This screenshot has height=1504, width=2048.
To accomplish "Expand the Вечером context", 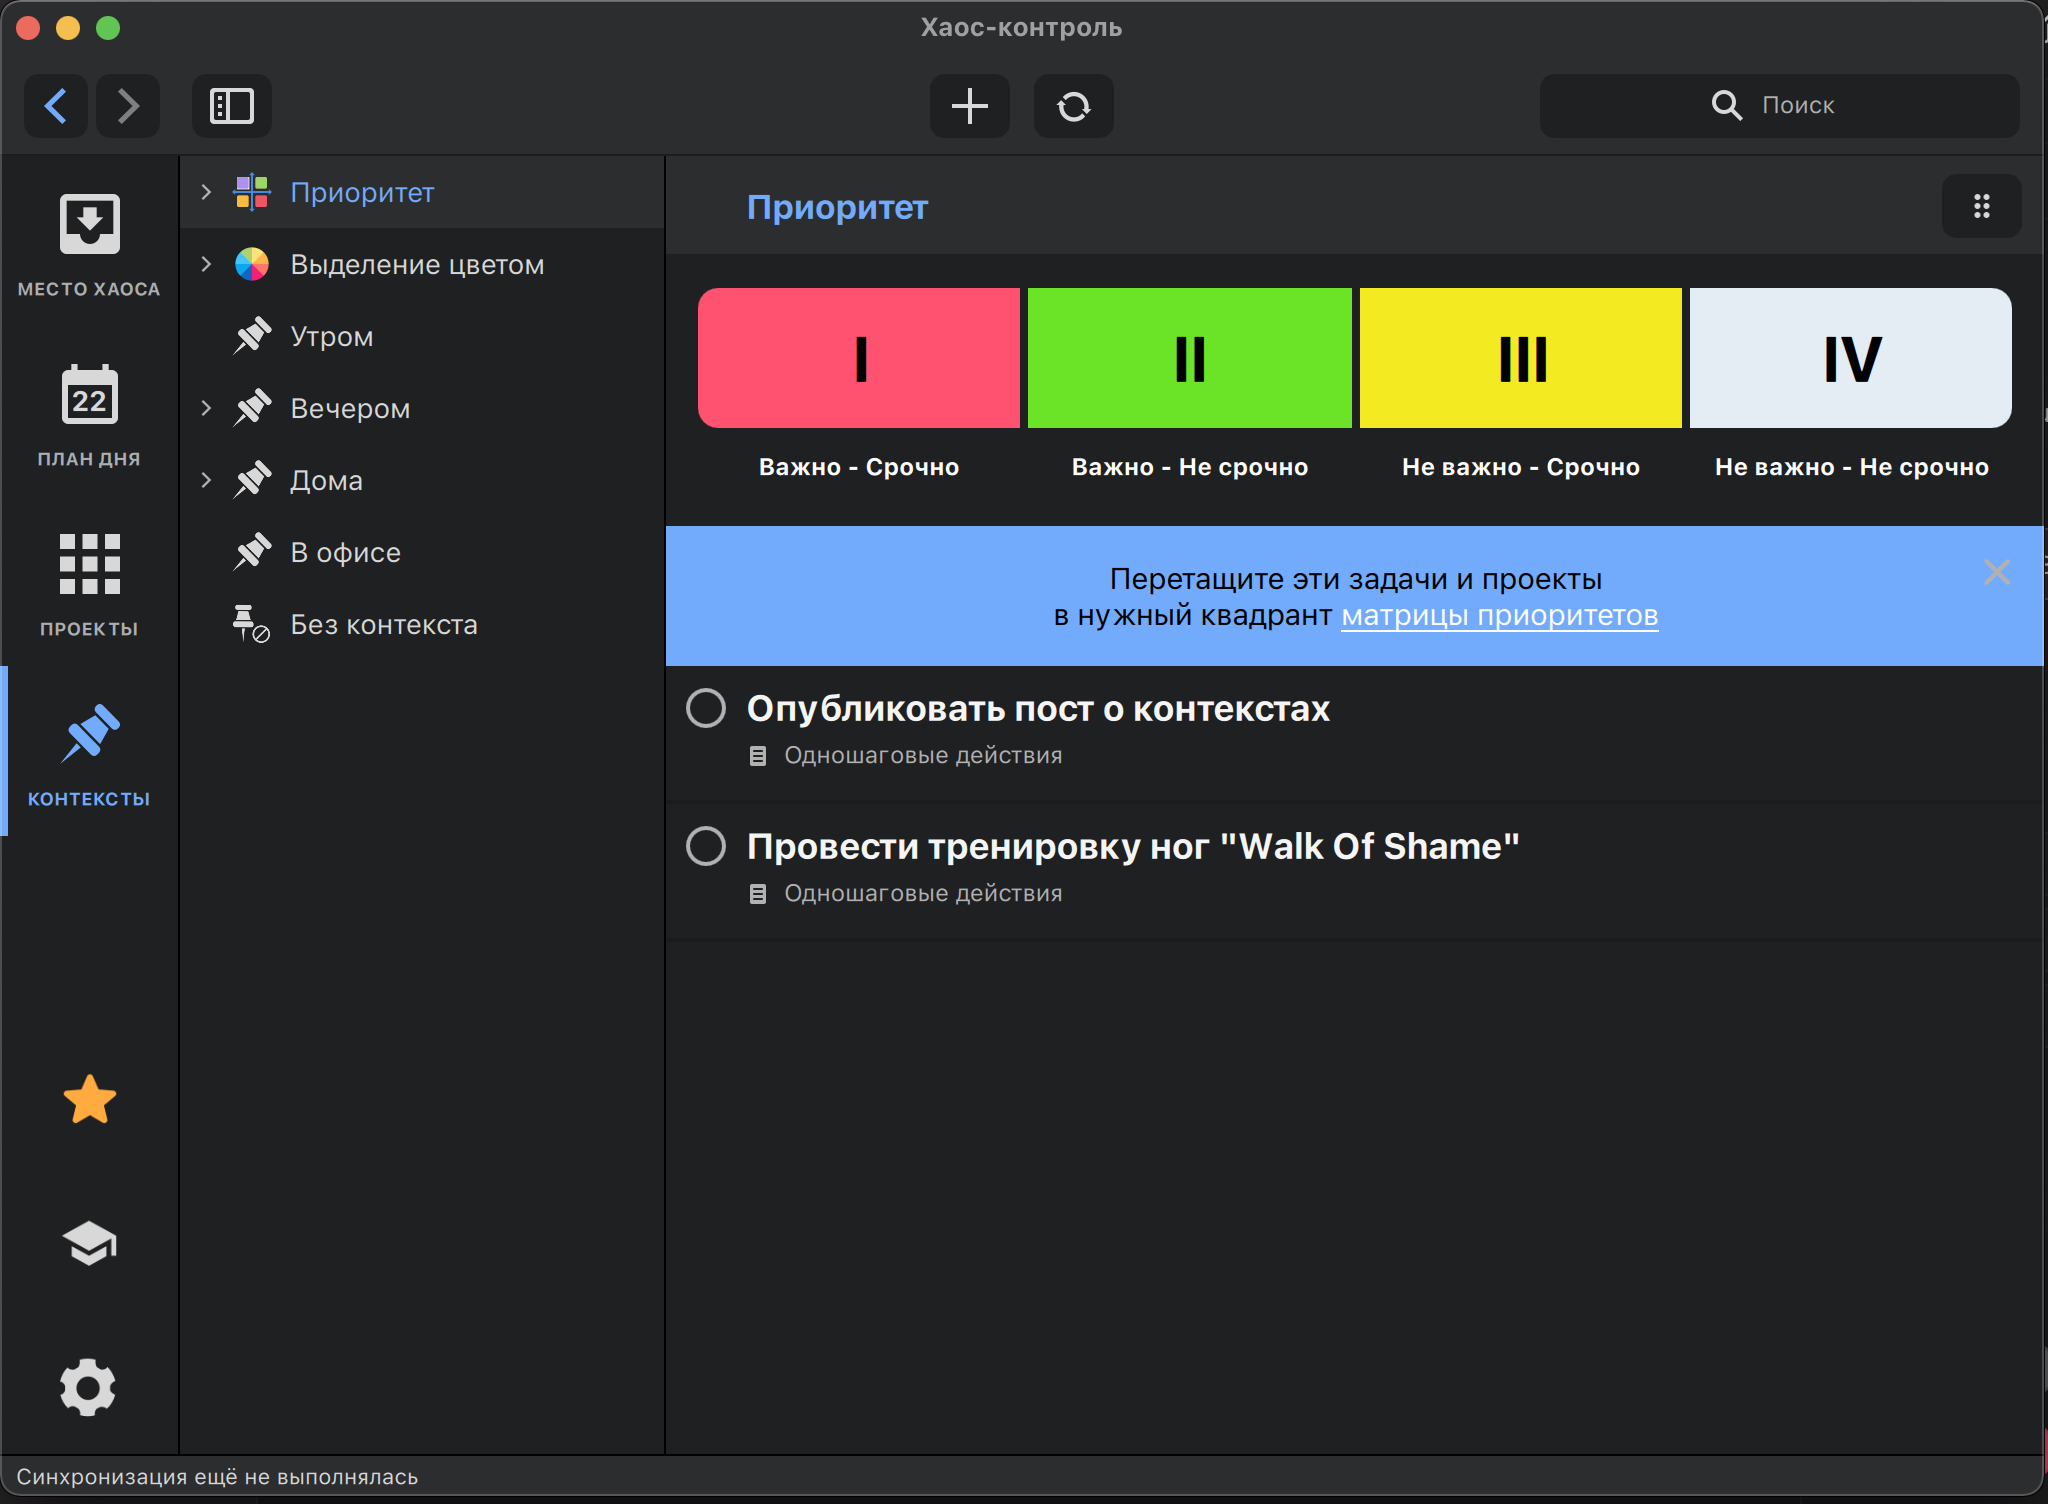I will (206, 408).
